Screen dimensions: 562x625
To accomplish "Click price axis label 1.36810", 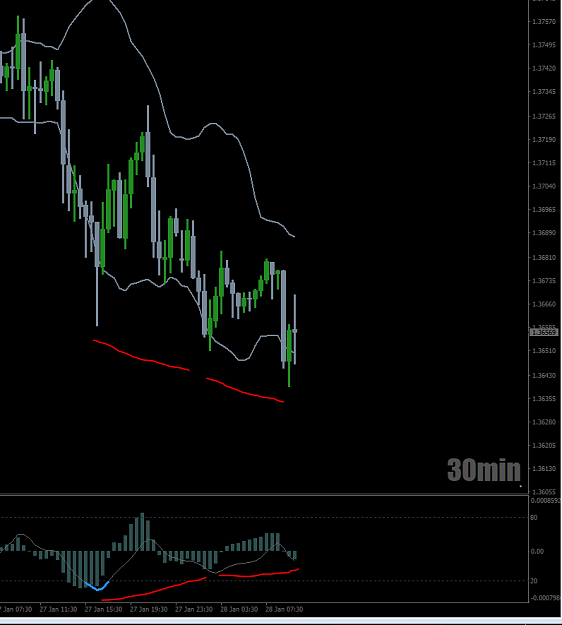I will click(x=544, y=257).
